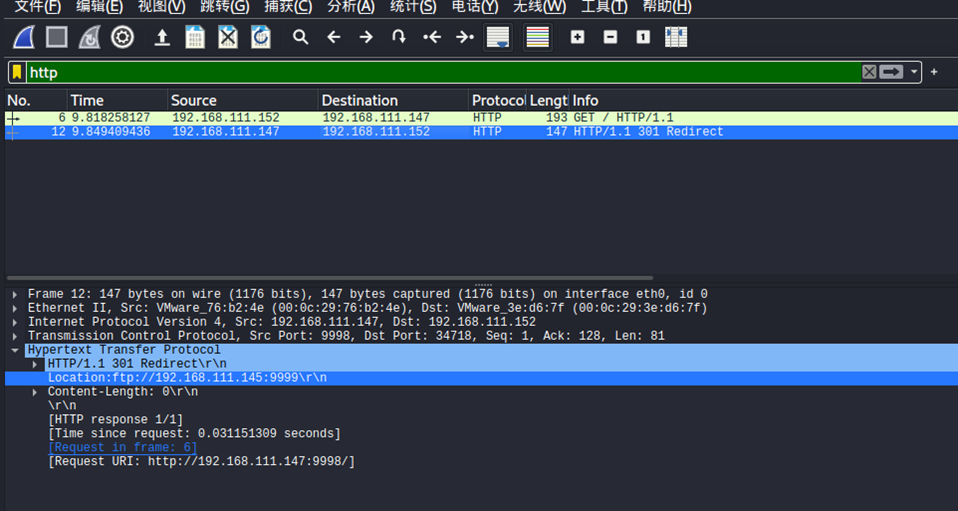
Task: Open the 跳转(G) menu
Action: (x=225, y=7)
